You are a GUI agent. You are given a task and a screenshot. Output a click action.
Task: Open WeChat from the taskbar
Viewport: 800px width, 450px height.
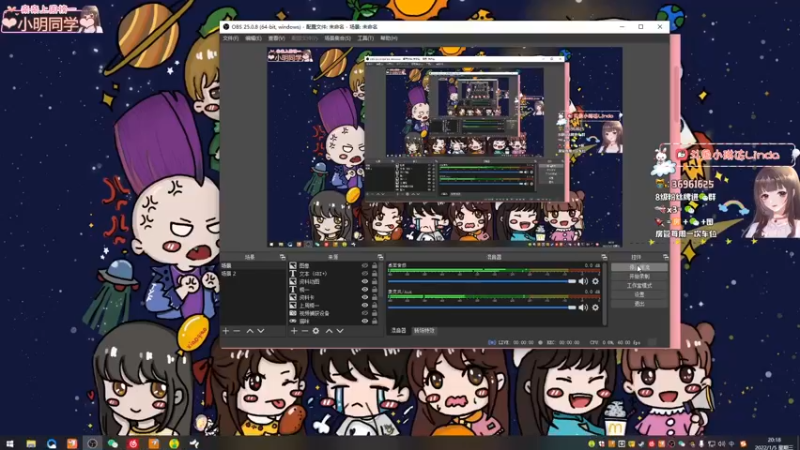click(113, 443)
